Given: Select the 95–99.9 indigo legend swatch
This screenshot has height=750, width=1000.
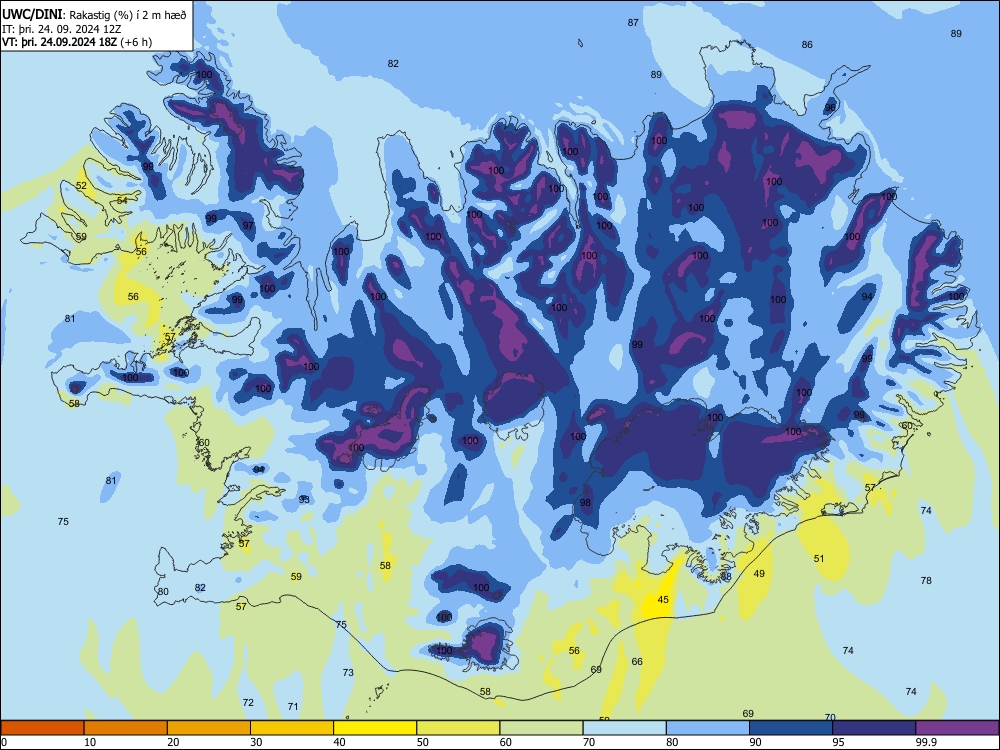Looking at the screenshot, I should [874, 728].
